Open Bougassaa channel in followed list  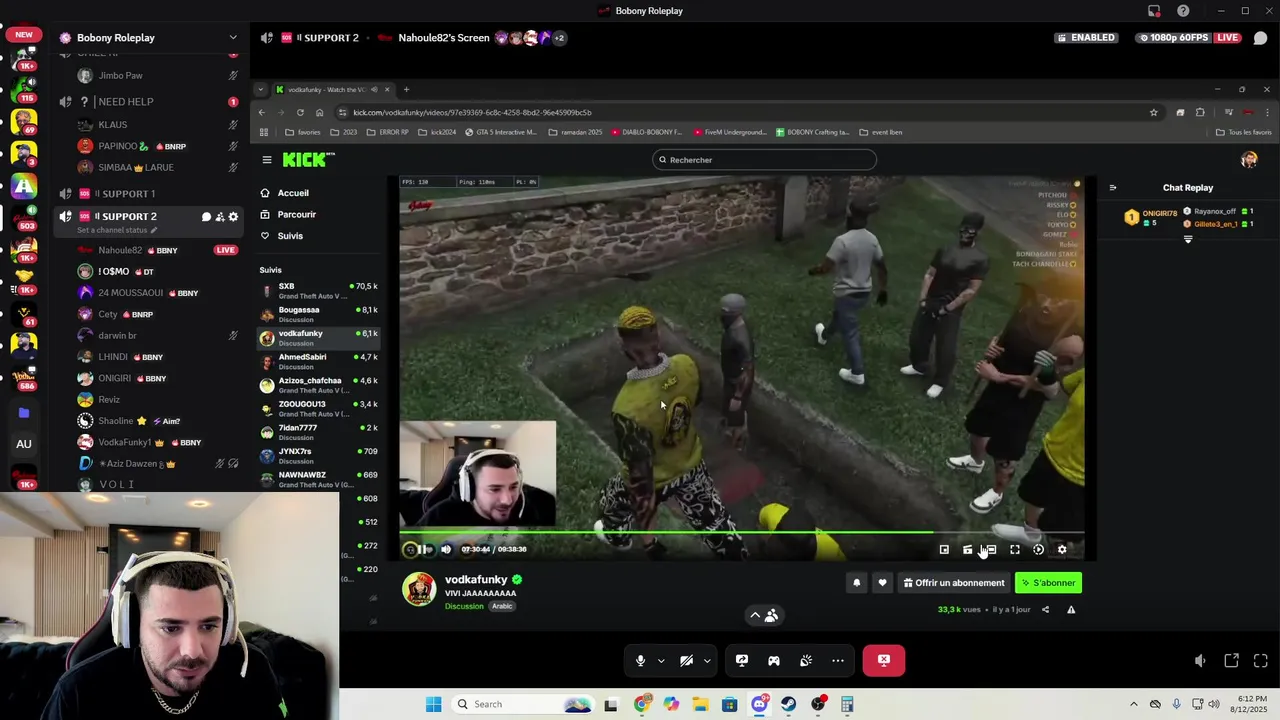click(318, 314)
